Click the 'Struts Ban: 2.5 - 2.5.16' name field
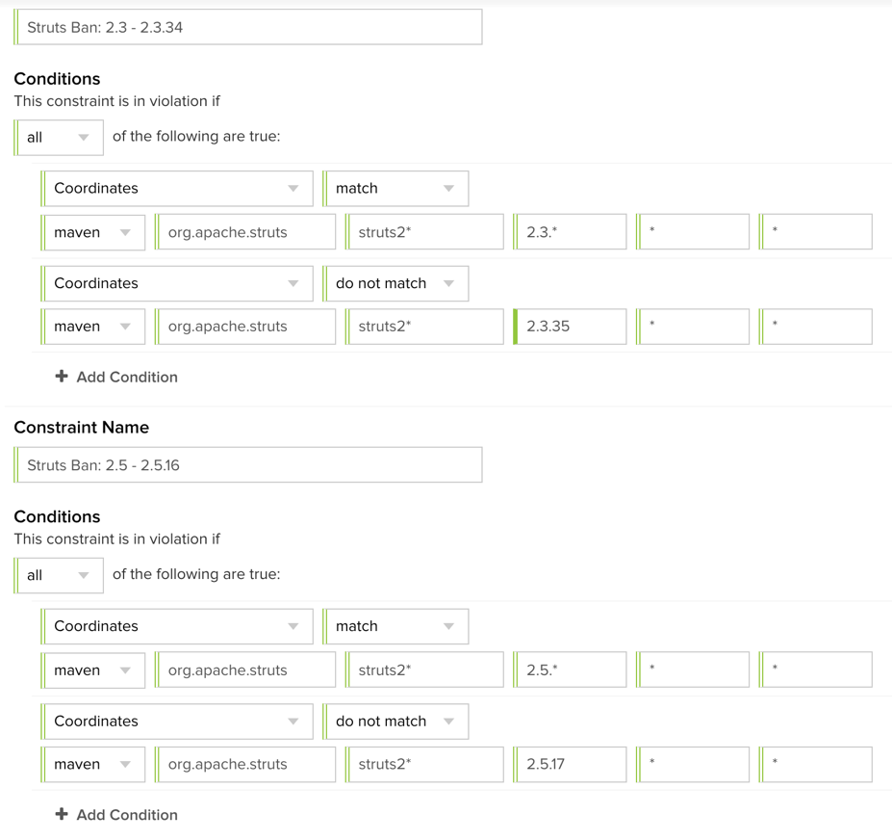This screenshot has height=840, width=892. pyautogui.click(x=248, y=465)
